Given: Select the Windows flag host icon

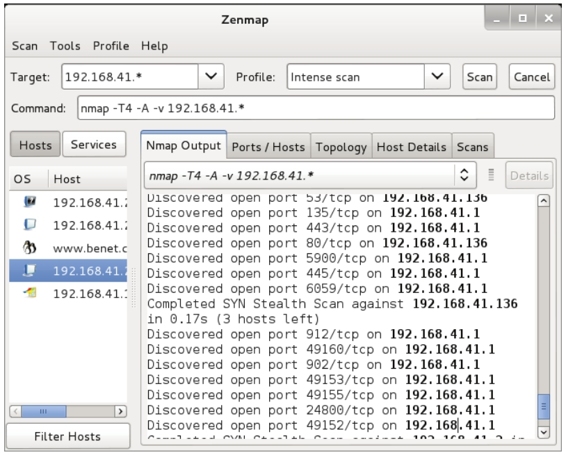Looking at the screenshot, I should pyautogui.click(x=30, y=293).
